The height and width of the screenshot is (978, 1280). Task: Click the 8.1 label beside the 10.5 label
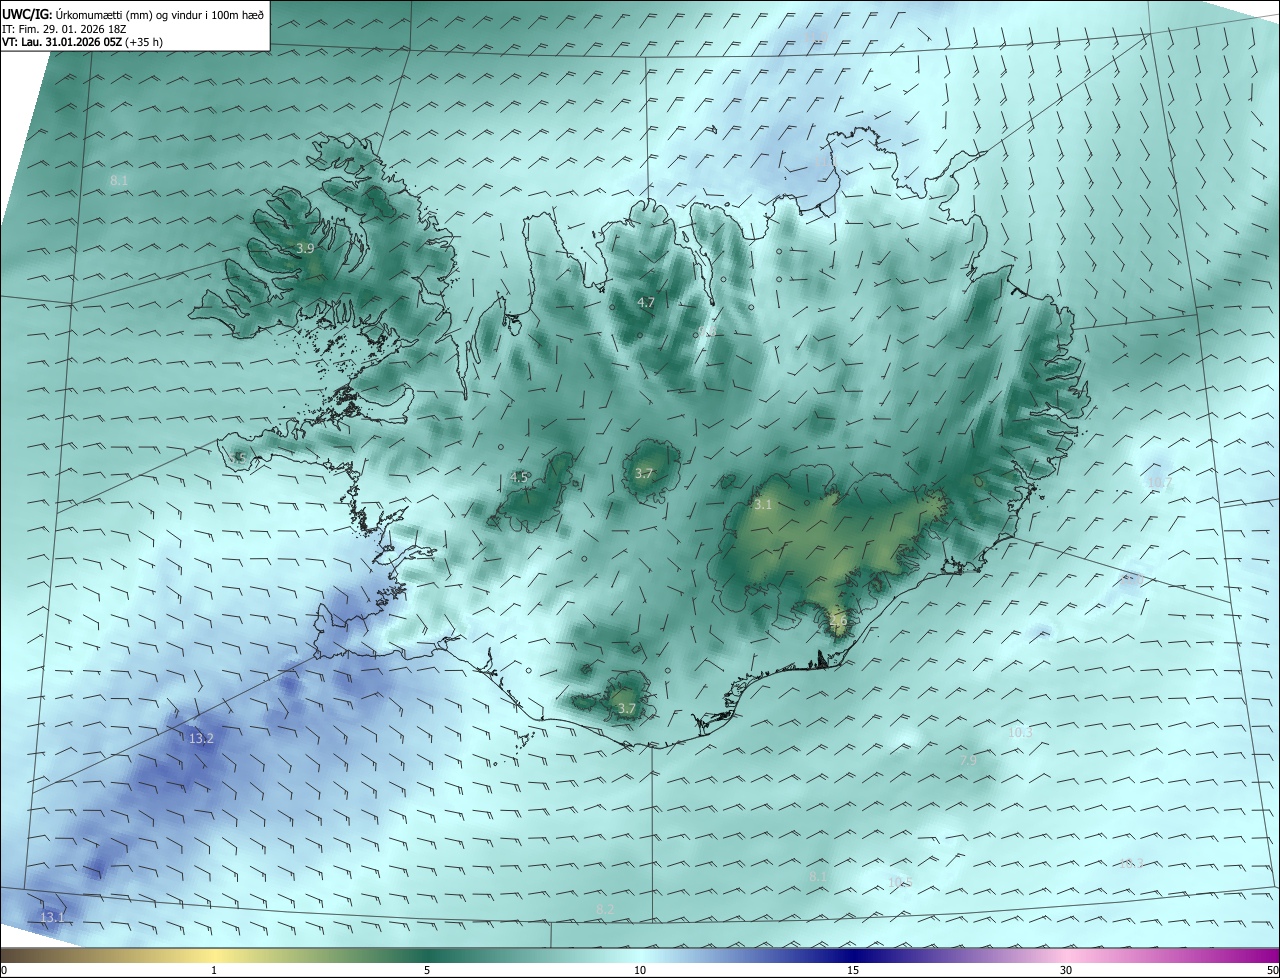point(818,876)
